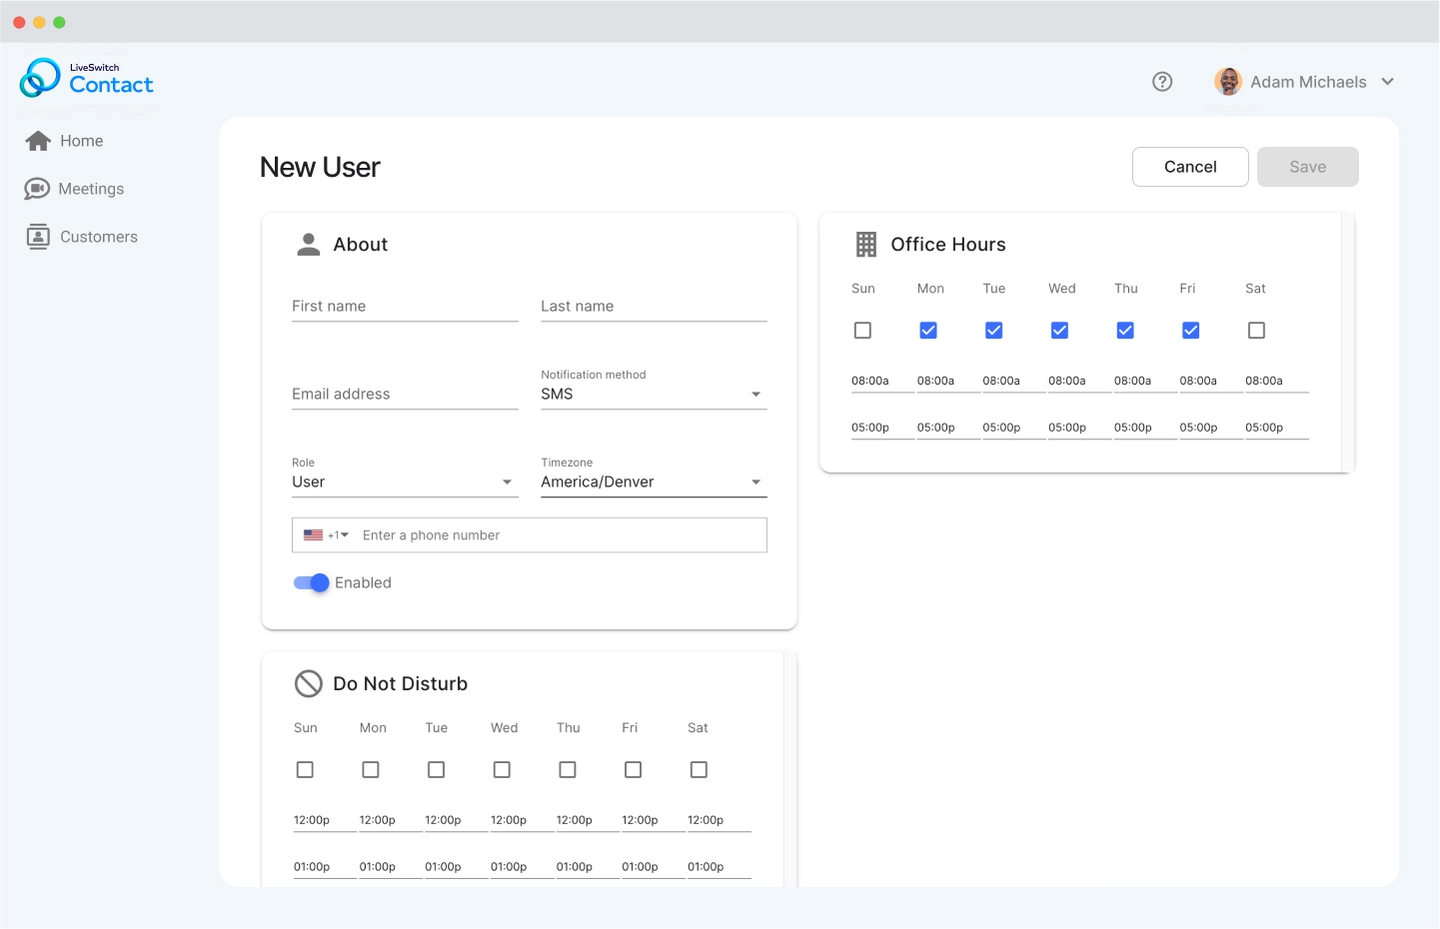The image size is (1440, 929).
Task: Uncheck the Office Hours Mon checkbox
Action: (928, 331)
